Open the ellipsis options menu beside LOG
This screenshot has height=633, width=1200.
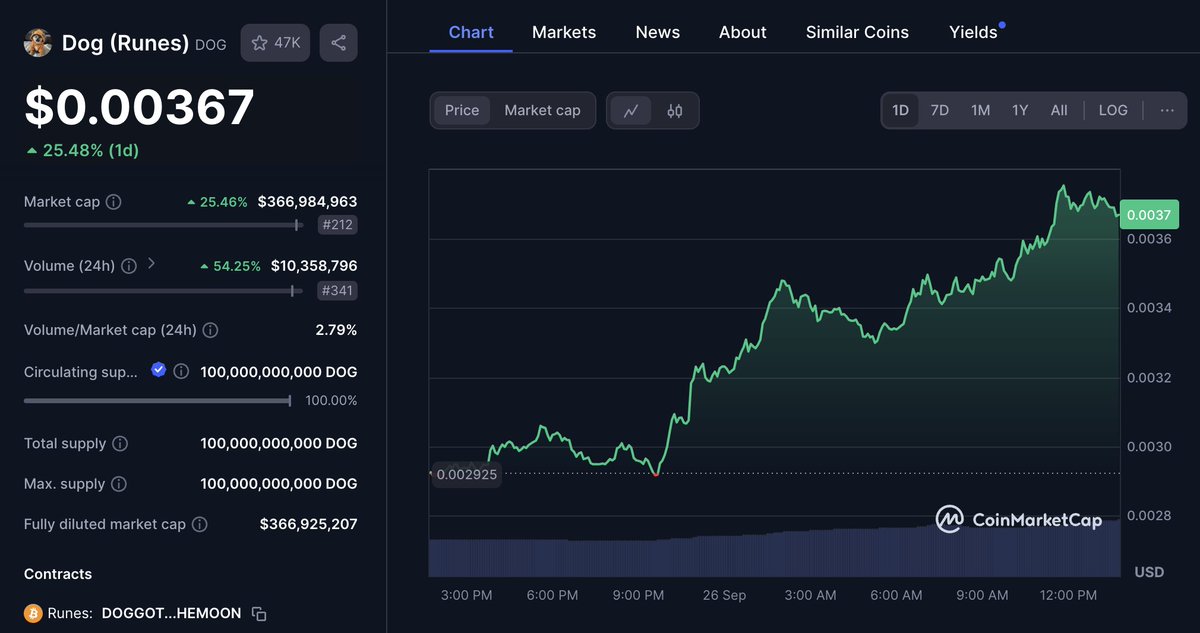(1165, 110)
